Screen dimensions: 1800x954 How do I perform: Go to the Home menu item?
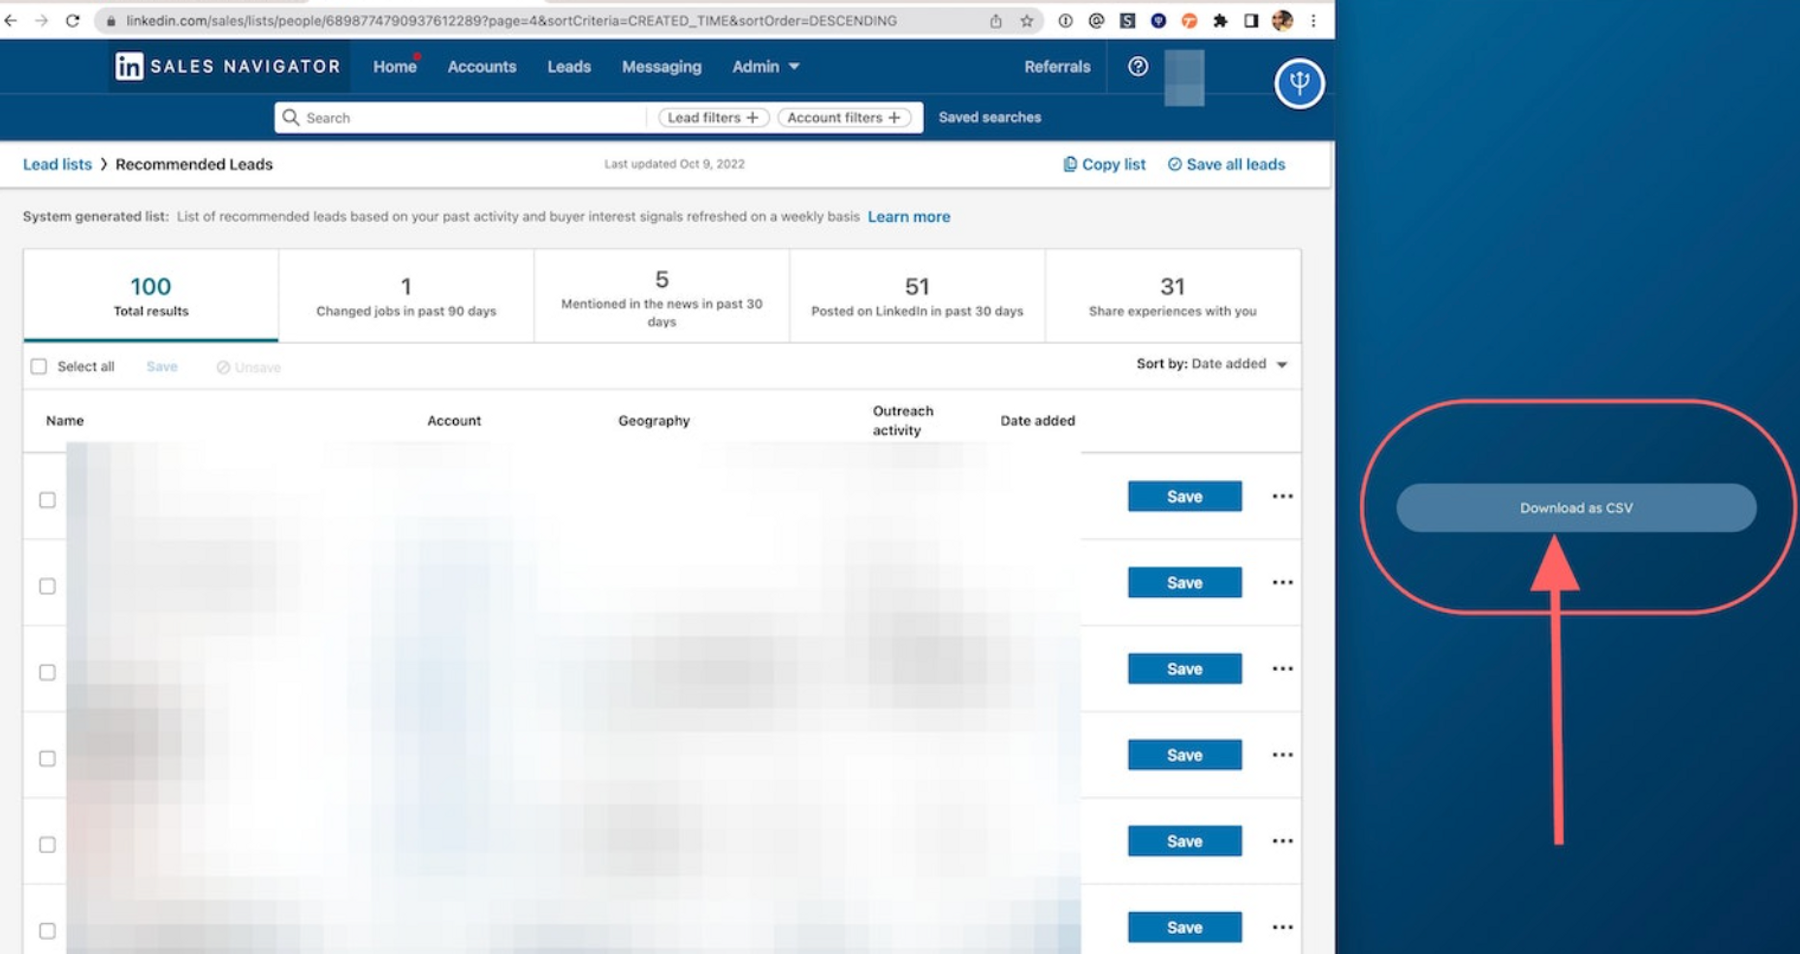[x=395, y=66]
